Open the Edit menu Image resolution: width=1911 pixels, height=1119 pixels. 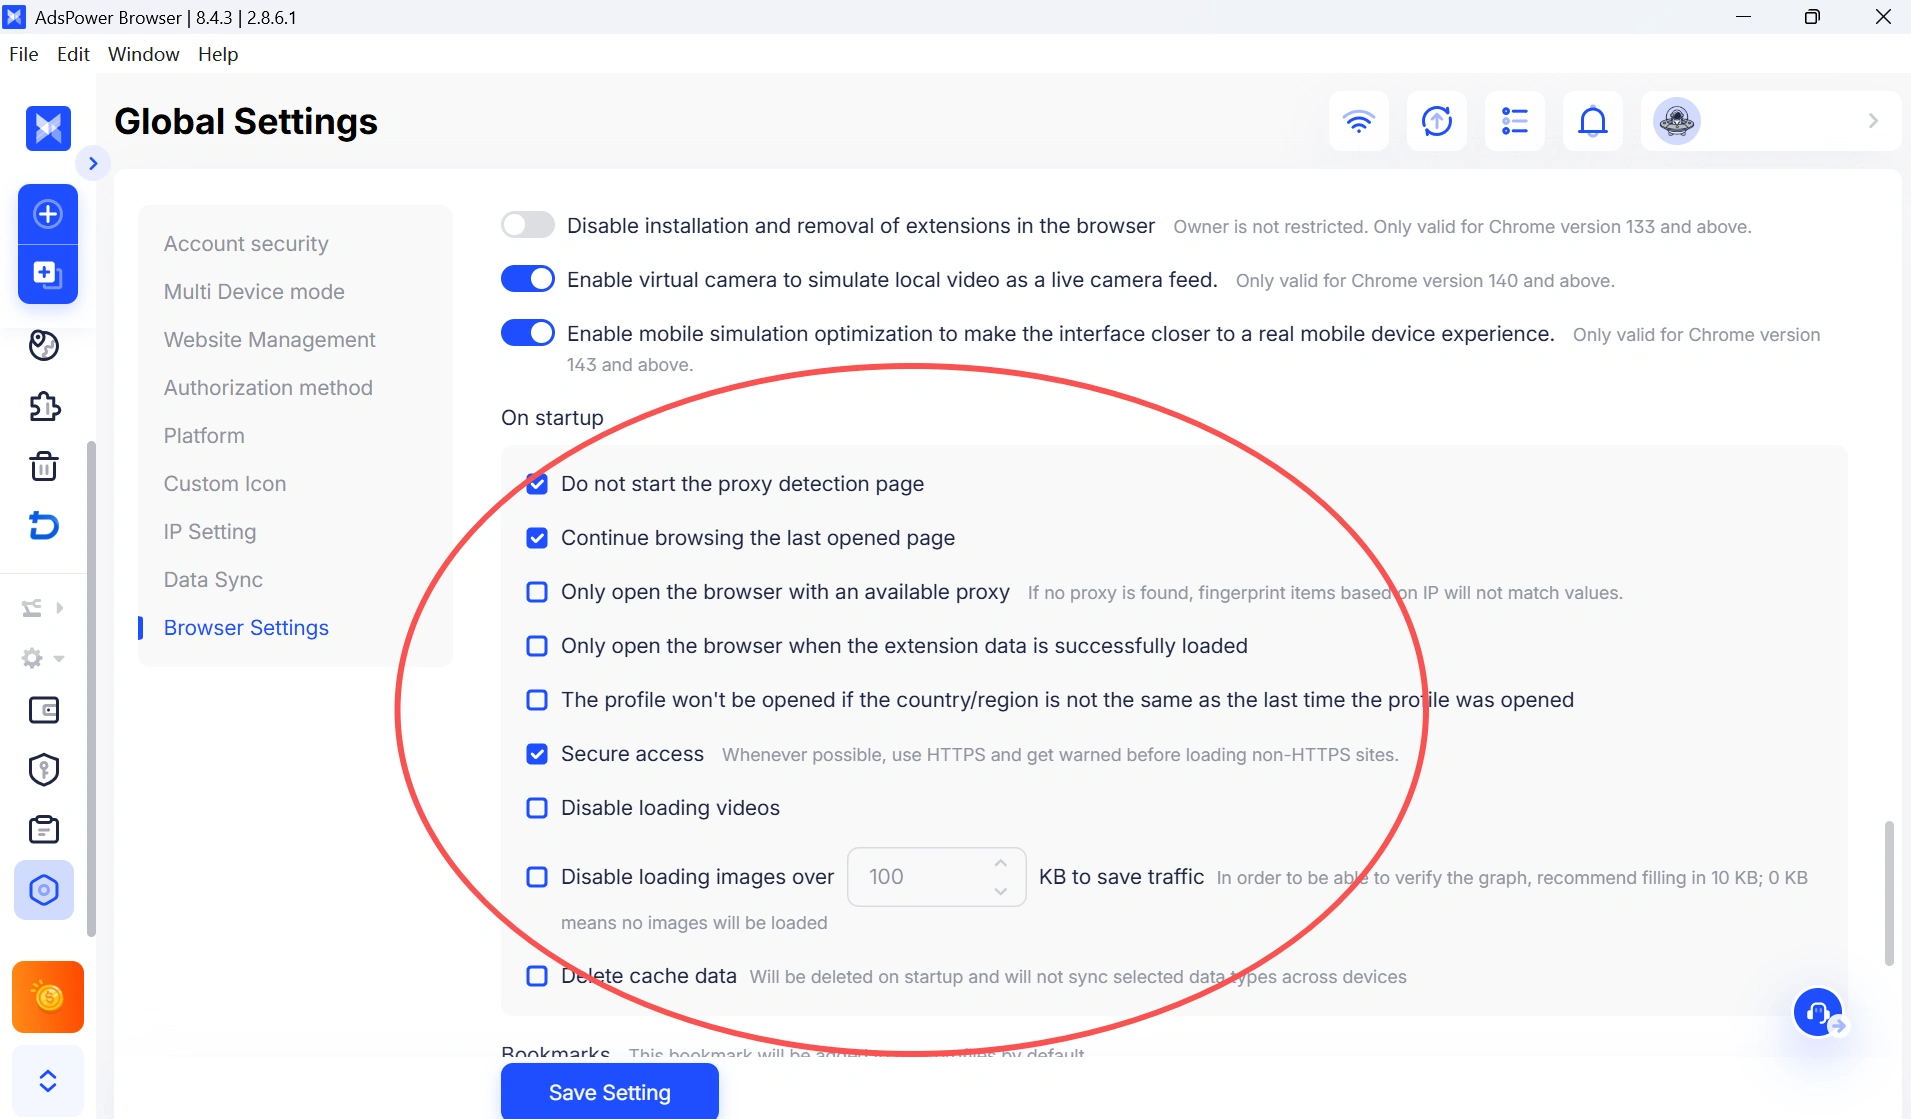pyautogui.click(x=73, y=54)
